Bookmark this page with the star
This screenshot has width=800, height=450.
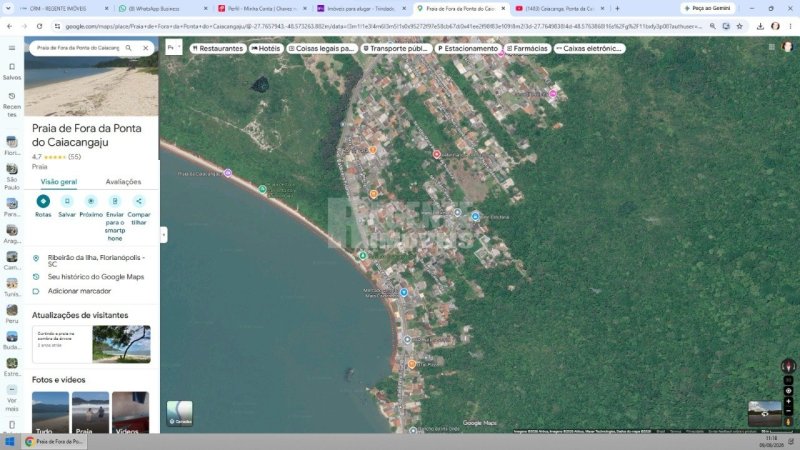(739, 26)
